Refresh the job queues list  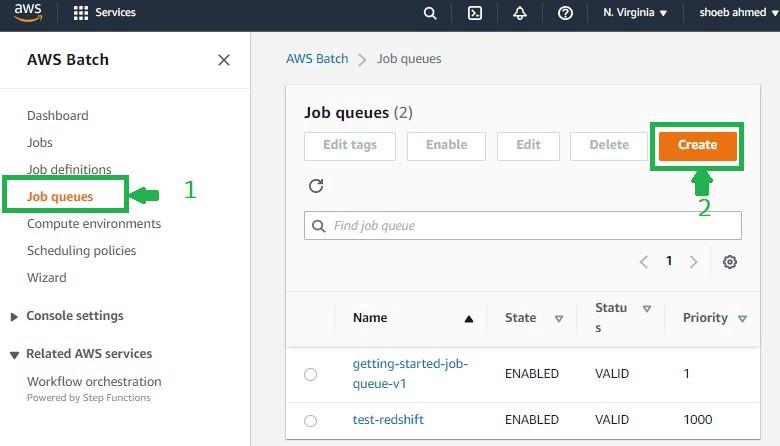point(316,186)
